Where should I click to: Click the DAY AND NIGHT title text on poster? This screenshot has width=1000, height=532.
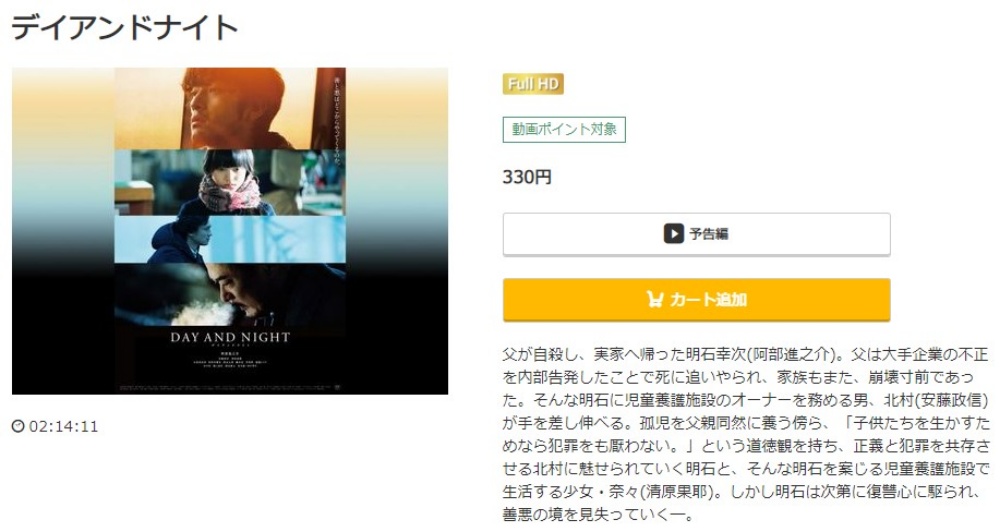[230, 337]
